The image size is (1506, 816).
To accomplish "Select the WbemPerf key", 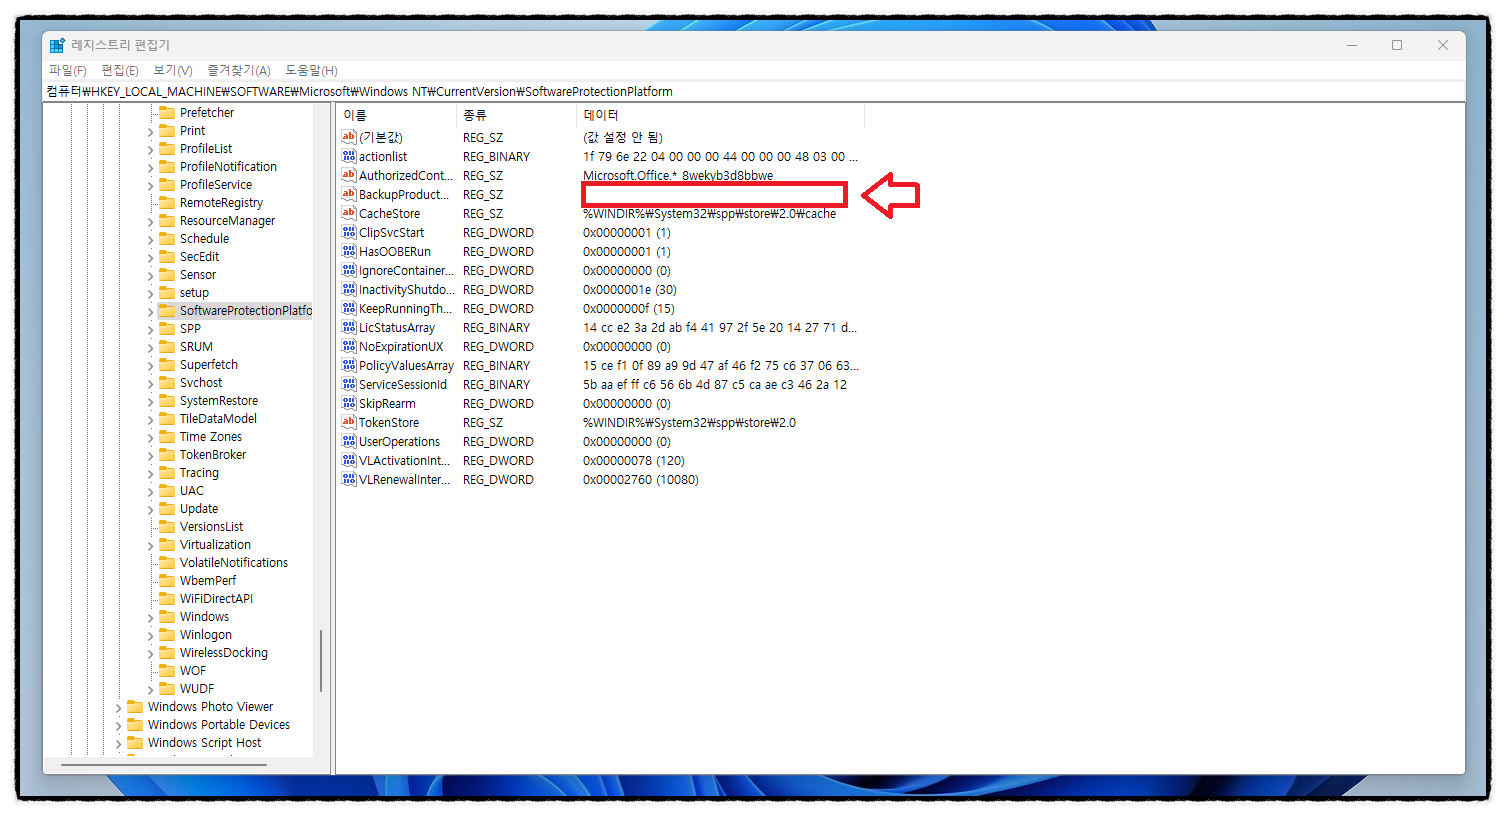I will [x=208, y=581].
